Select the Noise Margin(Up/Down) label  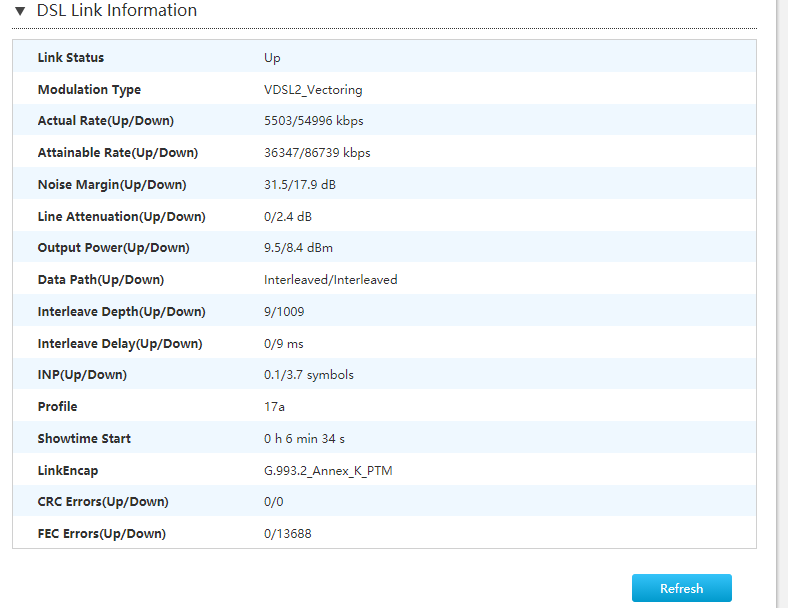click(x=112, y=184)
